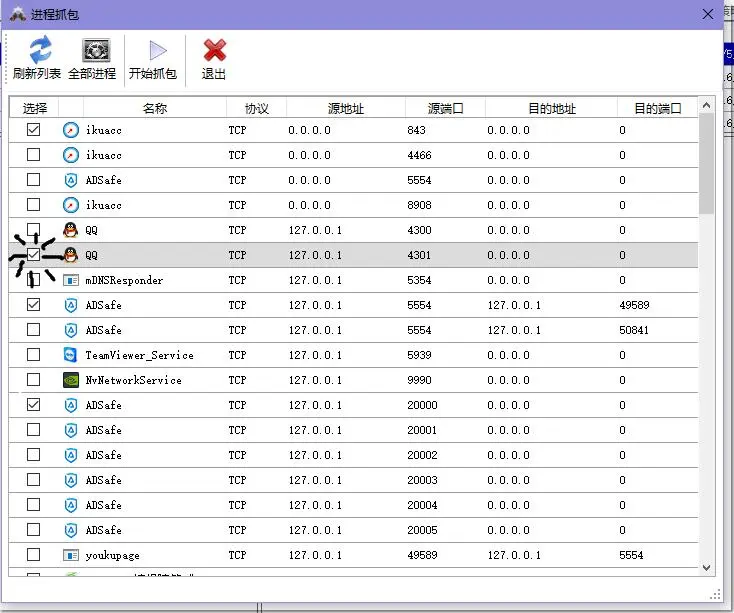This screenshot has width=734, height=613.
Task: Click the youkupage process icon
Action: pyautogui.click(x=70, y=555)
